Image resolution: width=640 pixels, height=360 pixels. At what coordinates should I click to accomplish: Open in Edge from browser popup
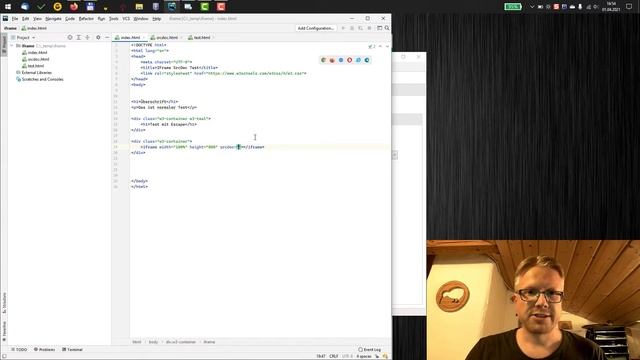pyautogui.click(x=367, y=60)
